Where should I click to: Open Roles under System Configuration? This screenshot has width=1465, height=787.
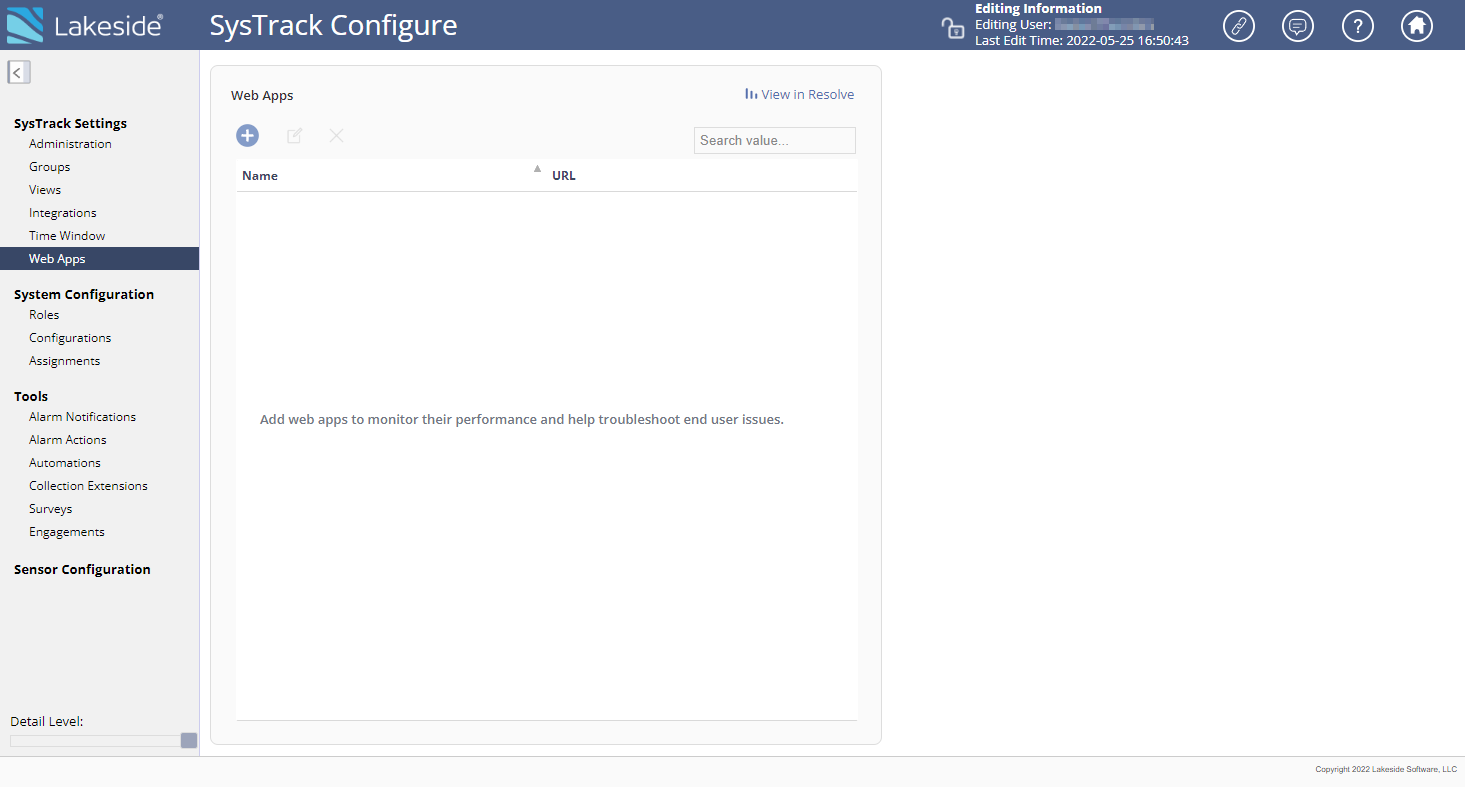point(44,315)
